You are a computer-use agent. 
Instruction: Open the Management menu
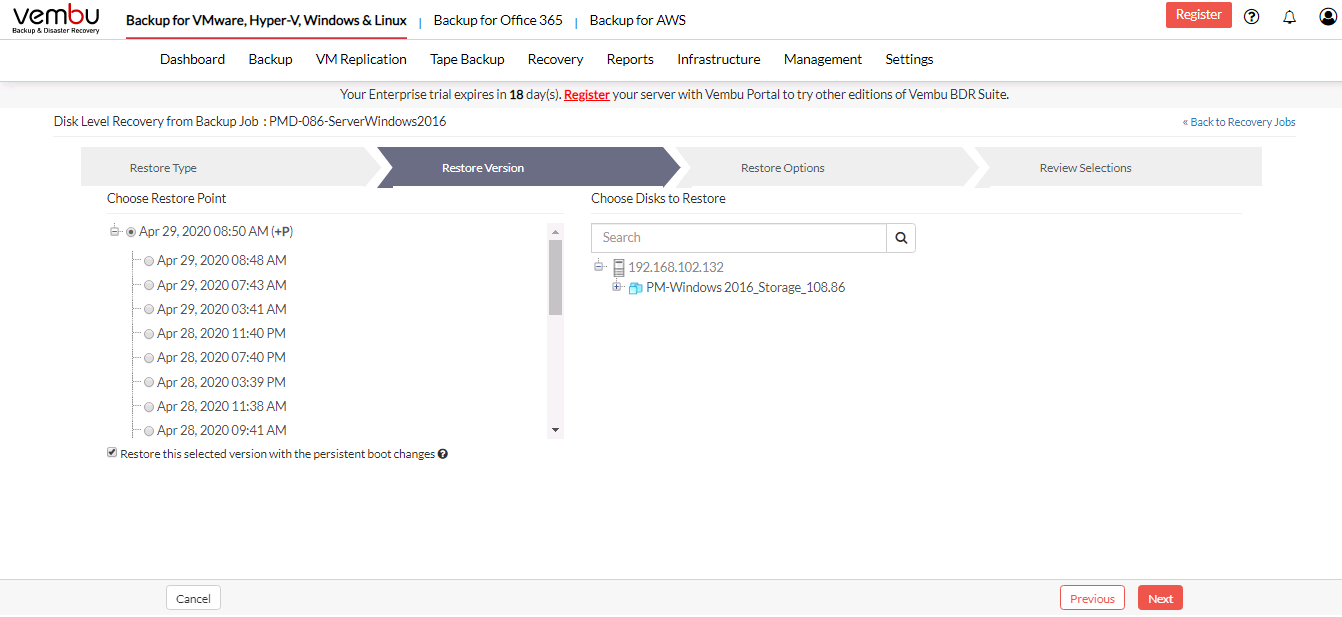point(822,59)
